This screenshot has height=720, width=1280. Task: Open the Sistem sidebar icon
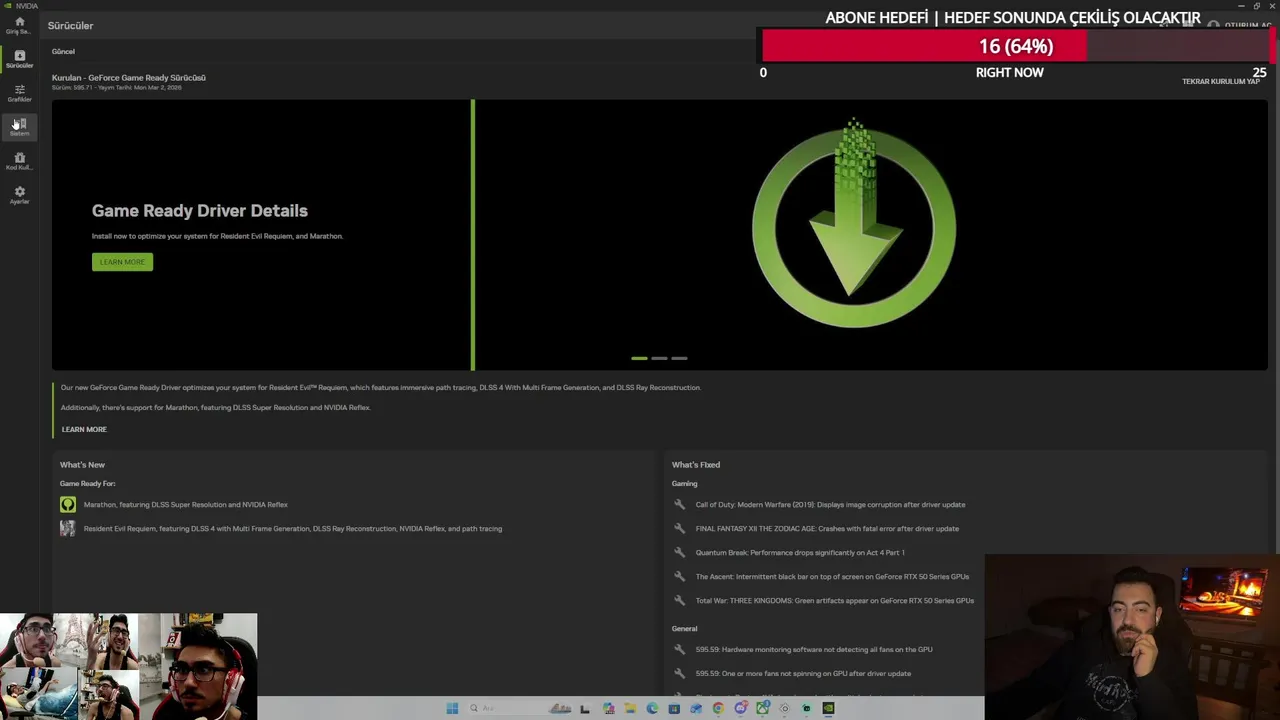[x=19, y=127]
